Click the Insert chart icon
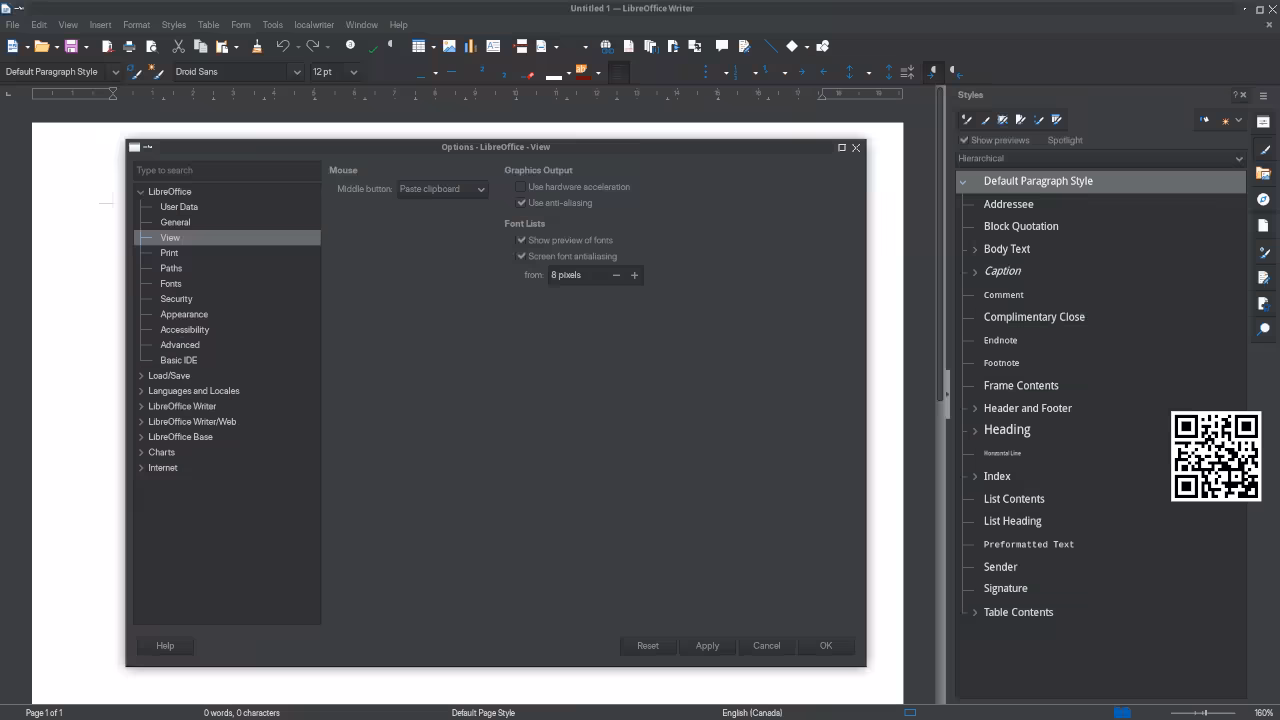This screenshot has height=720, width=1280. pos(470,46)
